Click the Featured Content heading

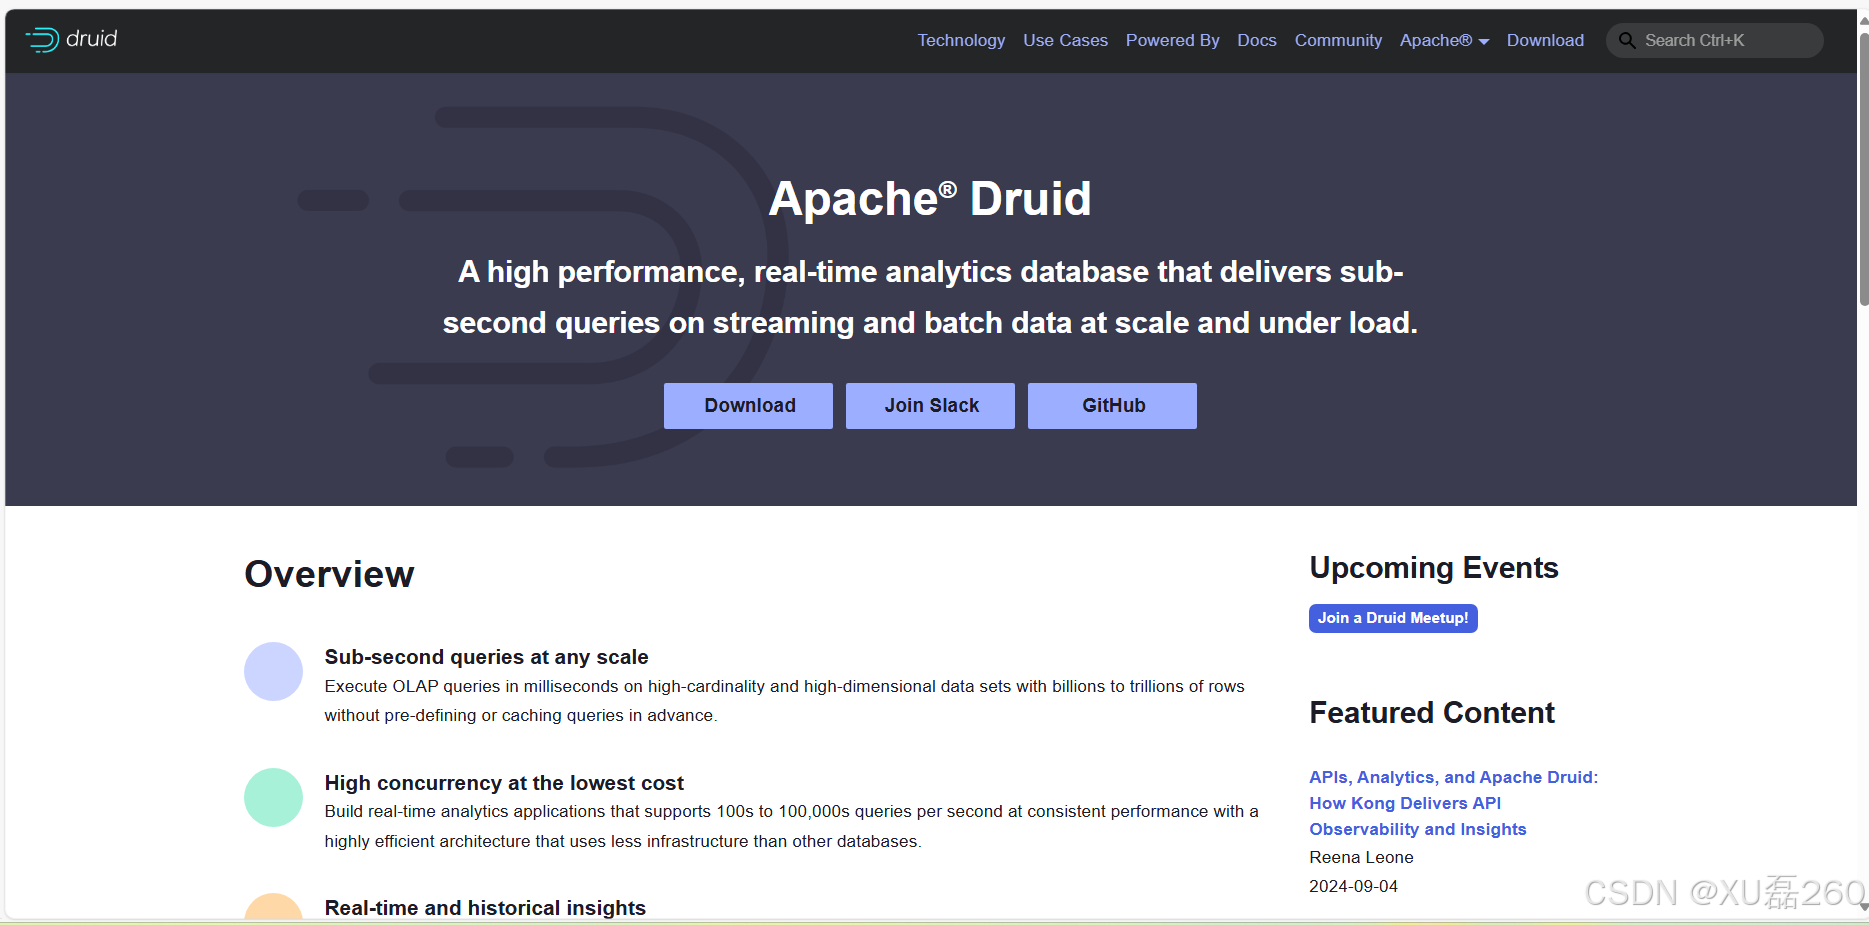pos(1432,713)
